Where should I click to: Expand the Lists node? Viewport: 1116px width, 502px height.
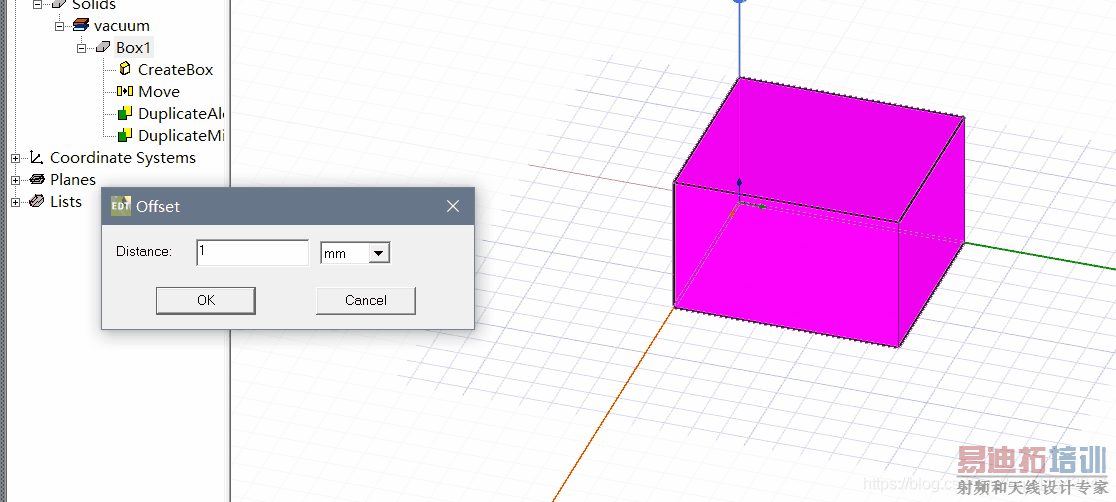[16, 202]
